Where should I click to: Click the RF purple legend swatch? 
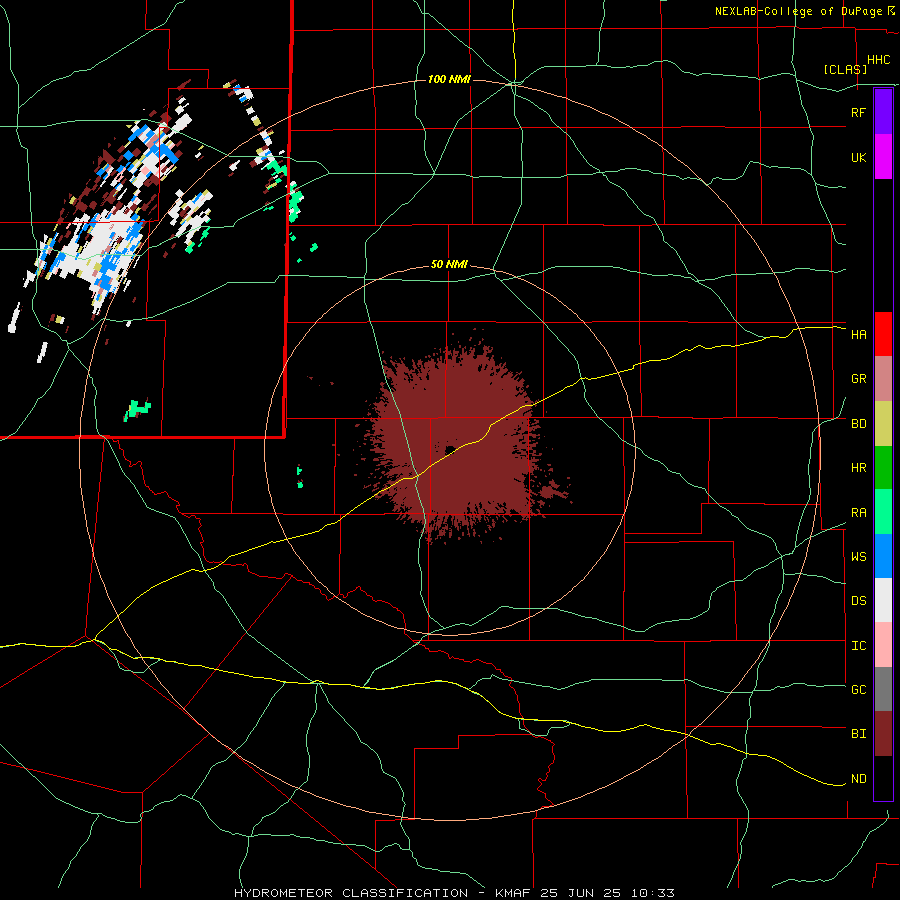(x=883, y=112)
